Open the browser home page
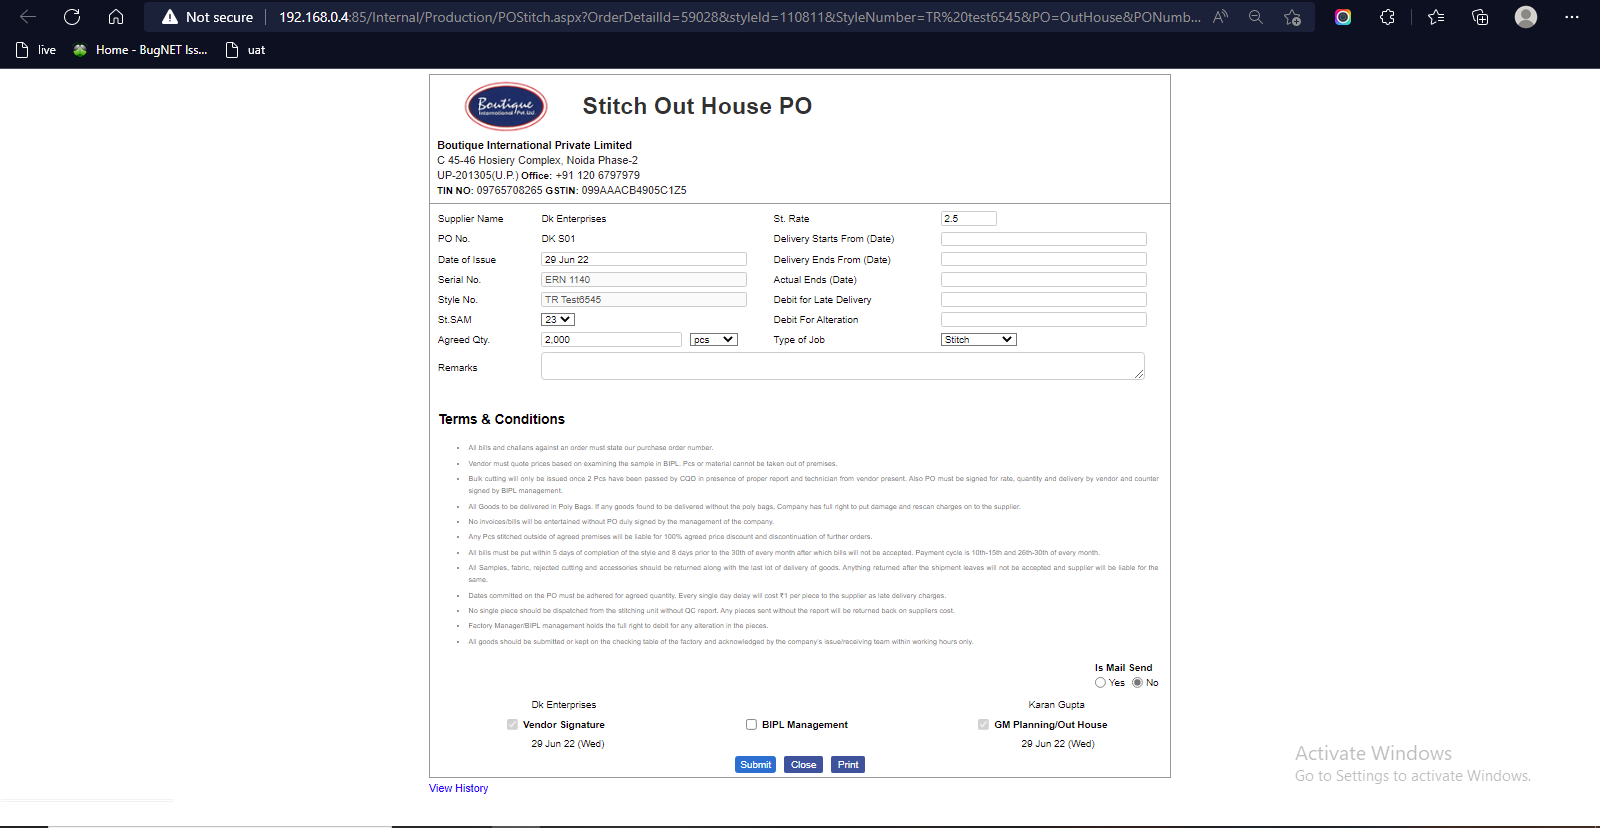 [116, 17]
